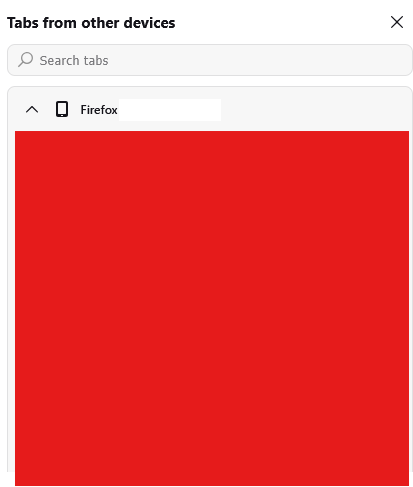Click the Search tabs placeholder text
Viewport: 413px width, 487px height.
click(74, 61)
